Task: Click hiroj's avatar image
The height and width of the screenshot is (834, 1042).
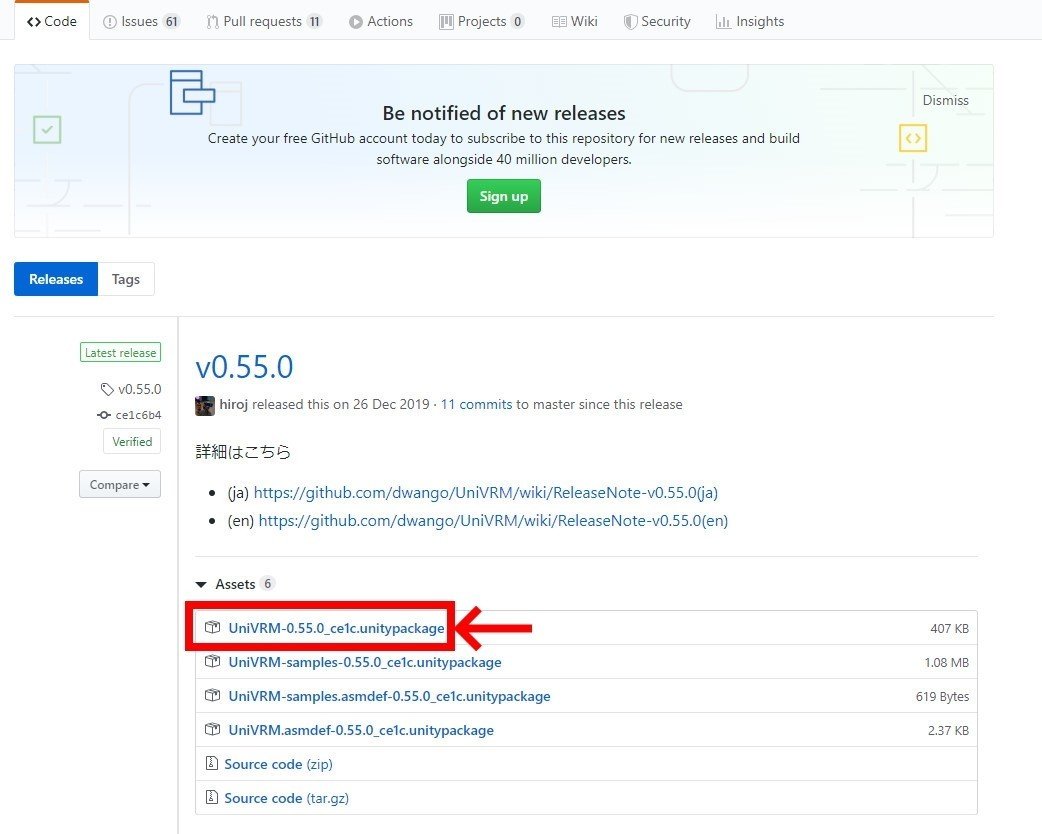Action: click(x=205, y=405)
